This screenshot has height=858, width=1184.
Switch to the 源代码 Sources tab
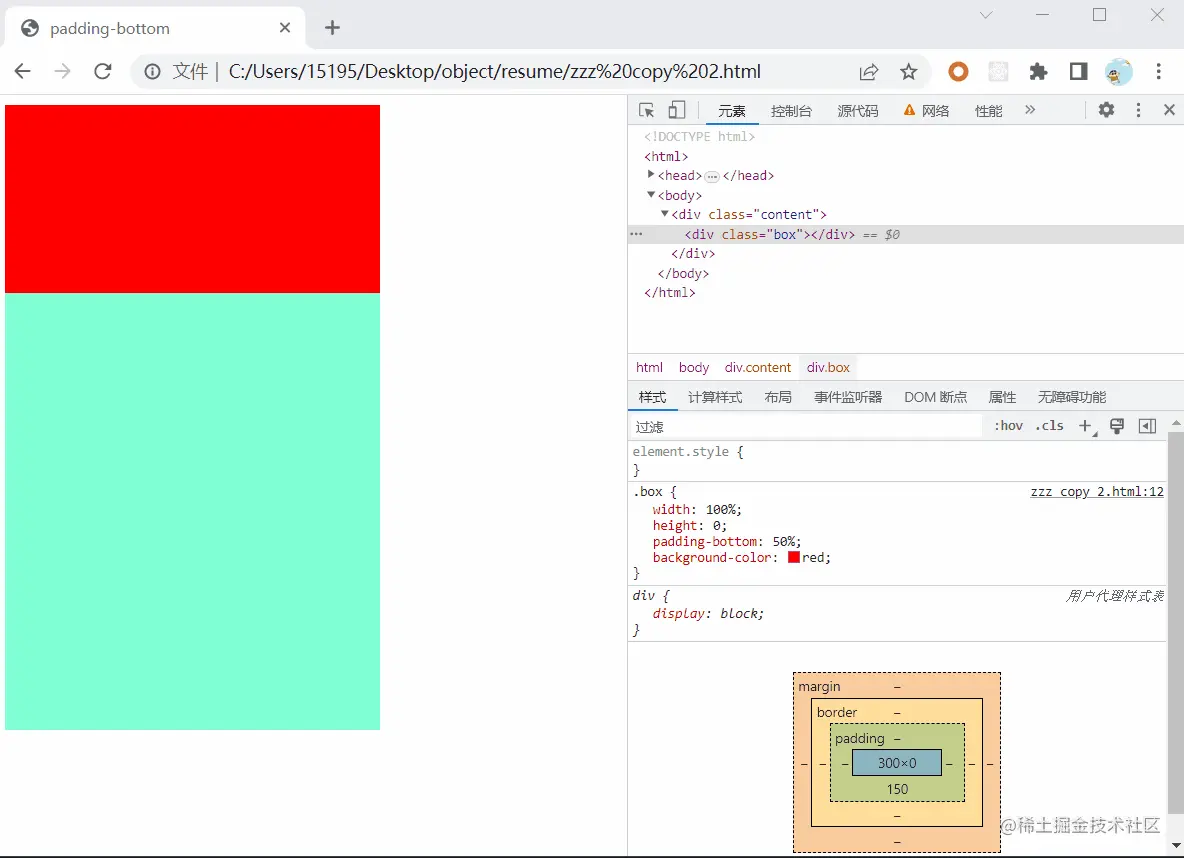click(858, 111)
